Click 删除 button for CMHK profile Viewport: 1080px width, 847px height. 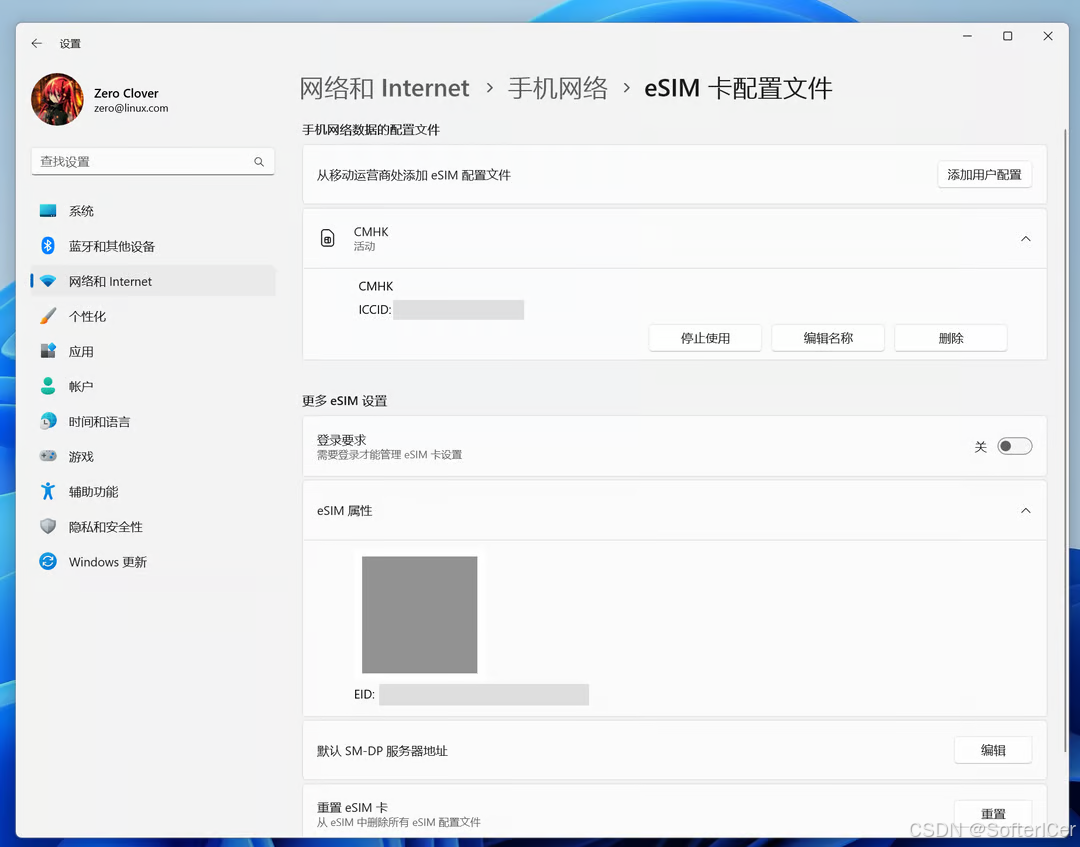coord(951,338)
